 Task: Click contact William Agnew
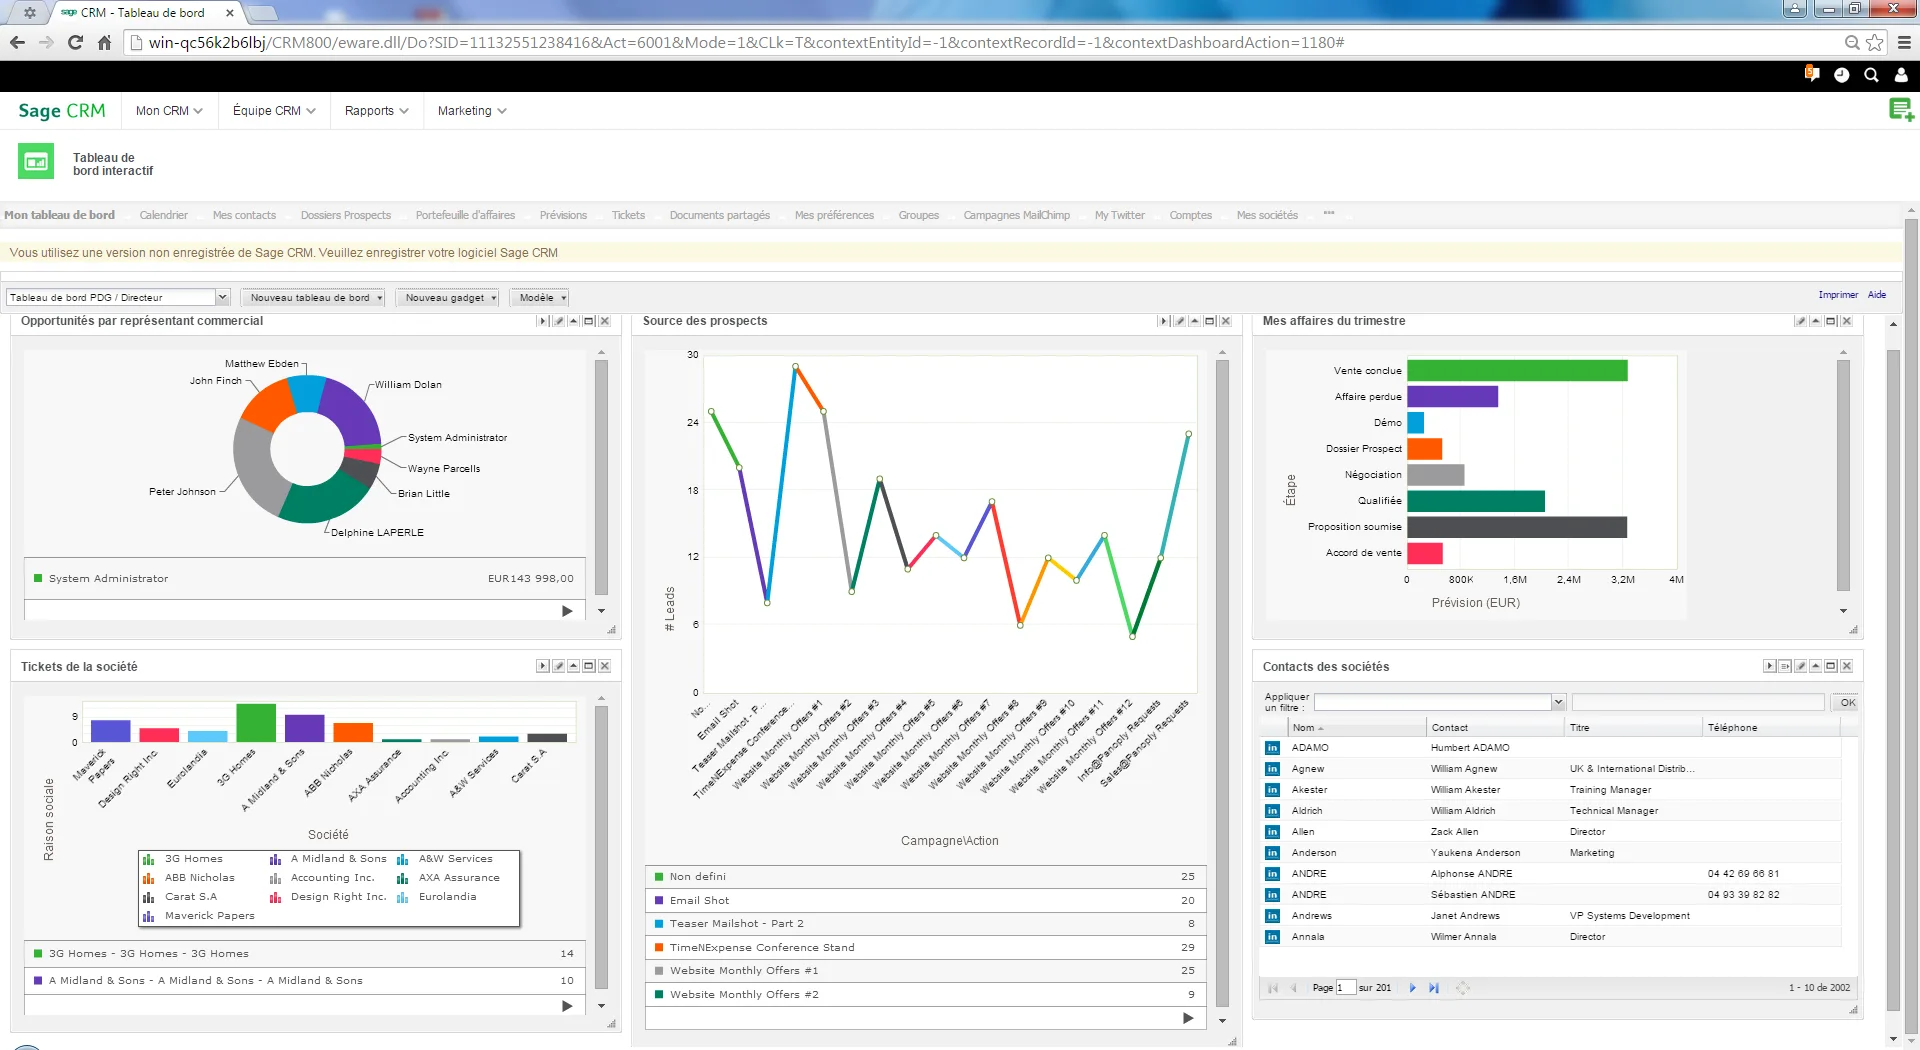[x=1463, y=769]
